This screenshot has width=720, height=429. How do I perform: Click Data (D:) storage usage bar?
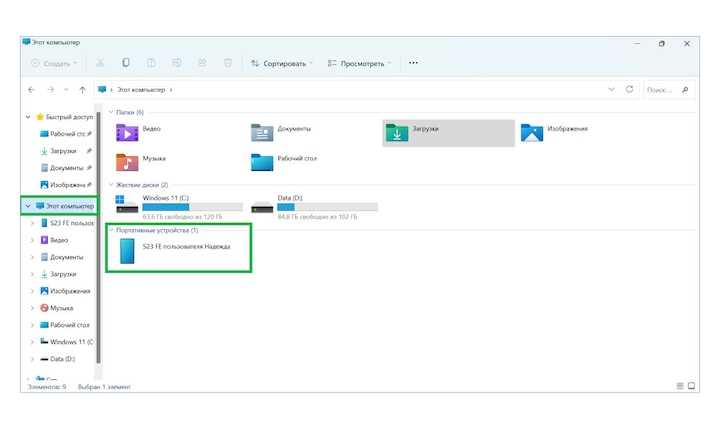coord(327,207)
